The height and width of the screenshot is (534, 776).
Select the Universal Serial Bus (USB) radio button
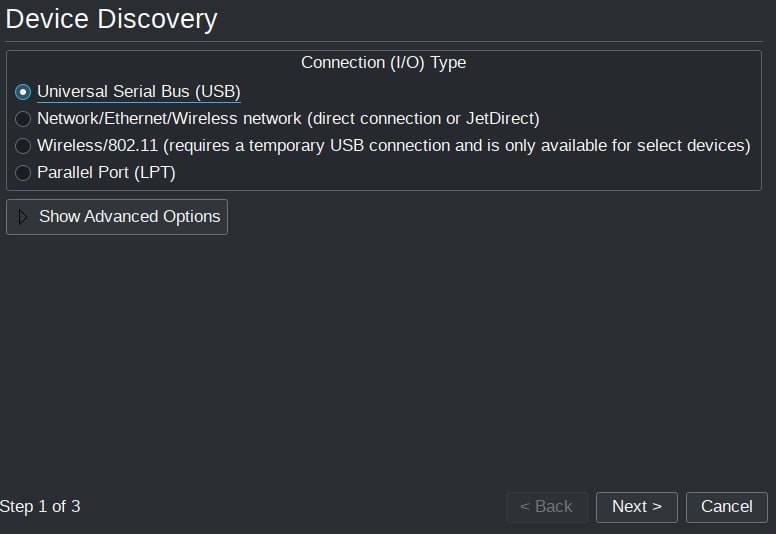pyautogui.click(x=24, y=92)
